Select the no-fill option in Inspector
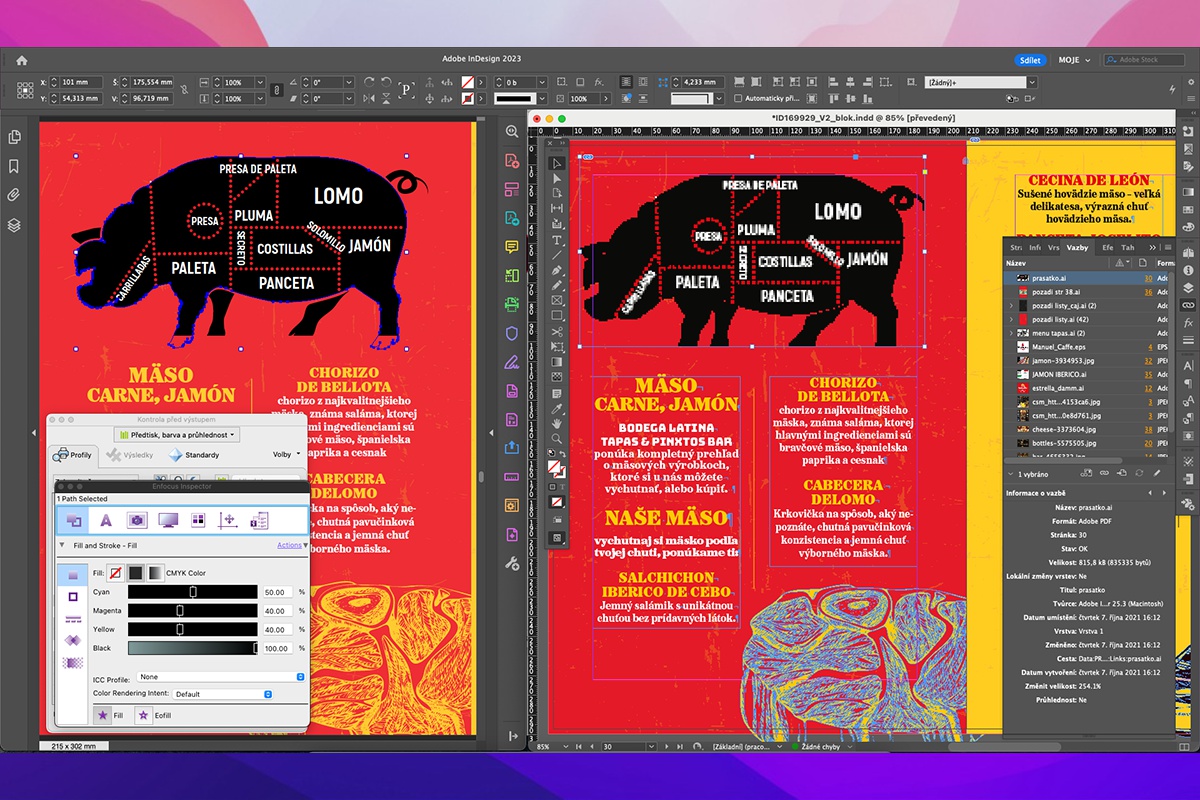This screenshot has width=1200, height=800. click(x=115, y=573)
